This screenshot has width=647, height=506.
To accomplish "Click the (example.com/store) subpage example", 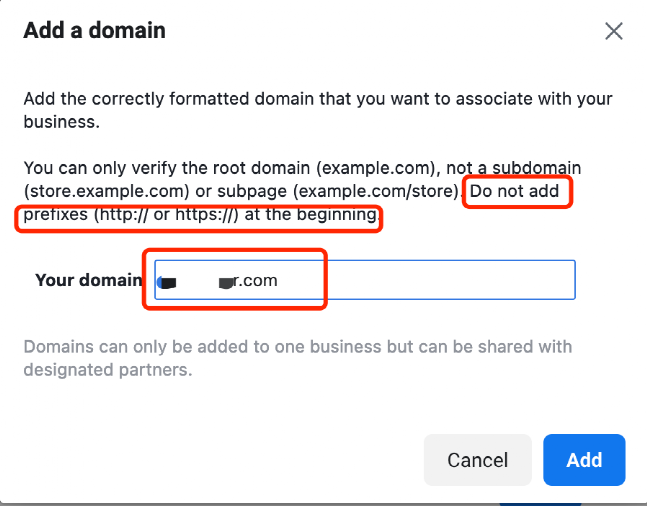I will coord(378,191).
